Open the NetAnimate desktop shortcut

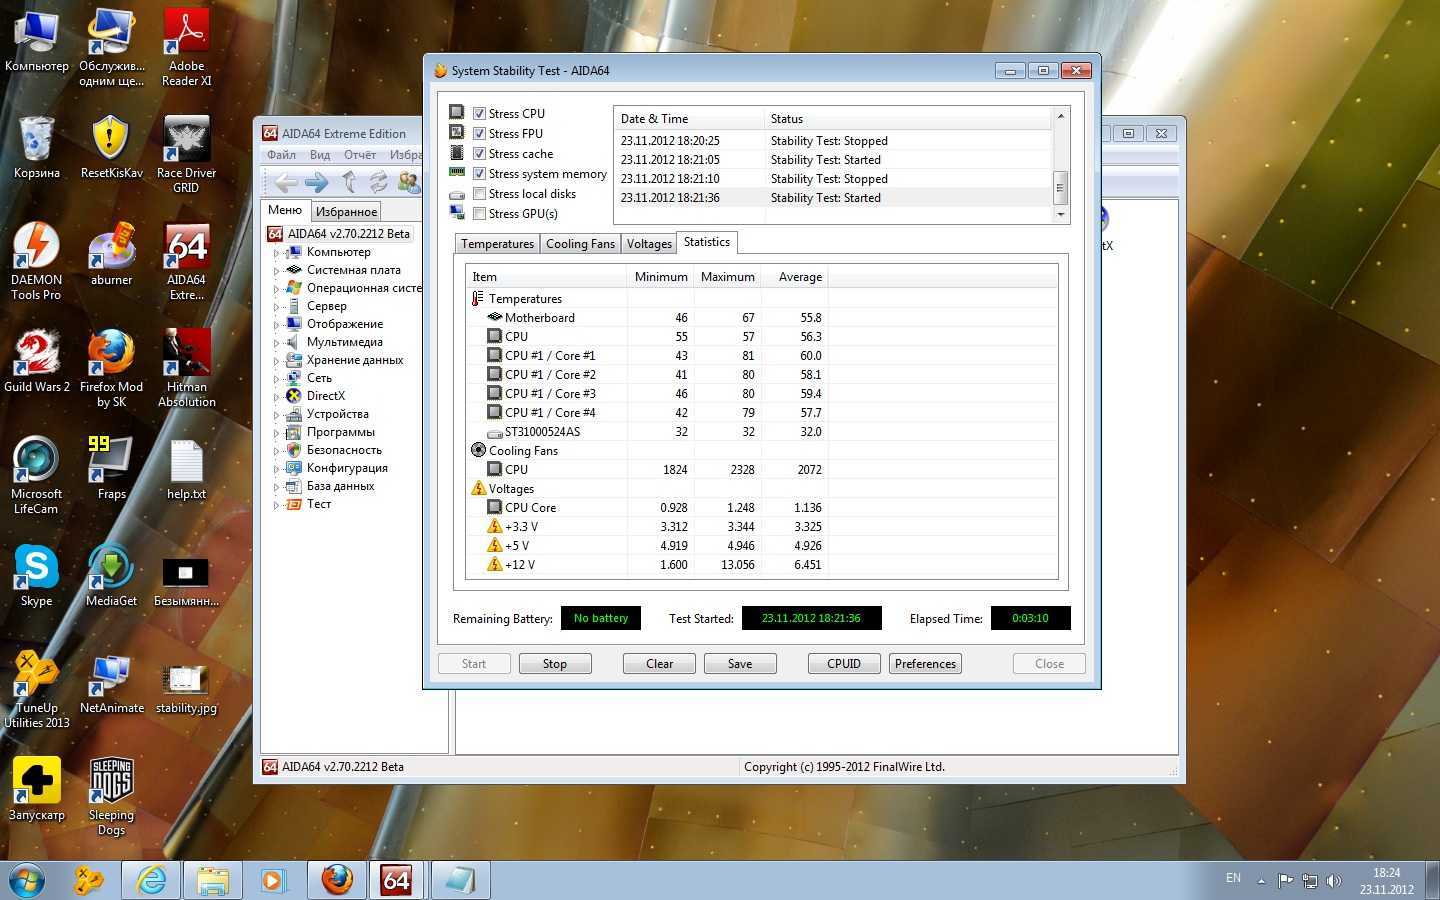coord(111,682)
